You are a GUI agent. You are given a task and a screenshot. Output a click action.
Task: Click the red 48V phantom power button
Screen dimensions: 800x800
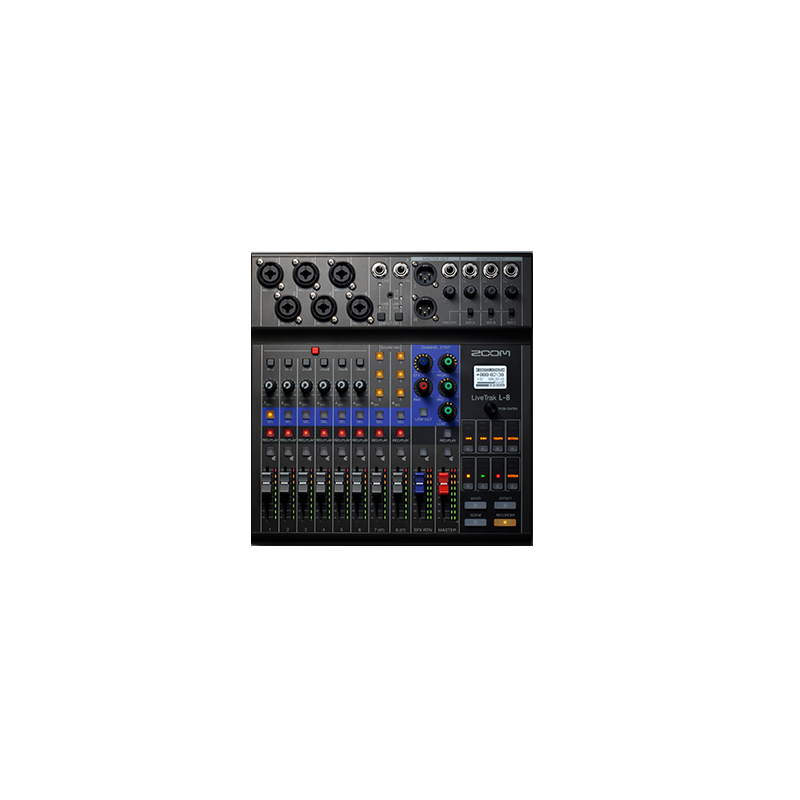315,351
